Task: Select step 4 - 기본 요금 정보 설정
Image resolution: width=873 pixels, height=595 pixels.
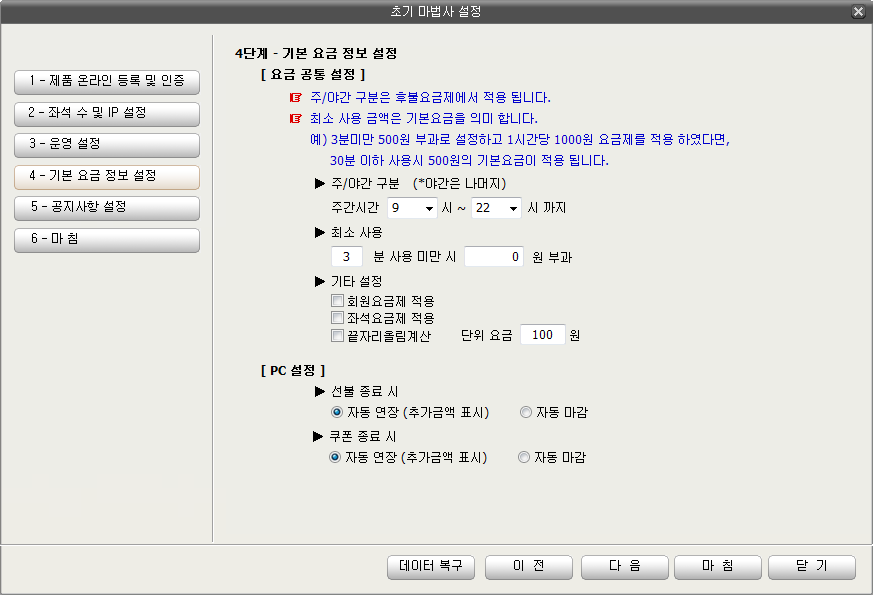Action: pyautogui.click(x=107, y=176)
